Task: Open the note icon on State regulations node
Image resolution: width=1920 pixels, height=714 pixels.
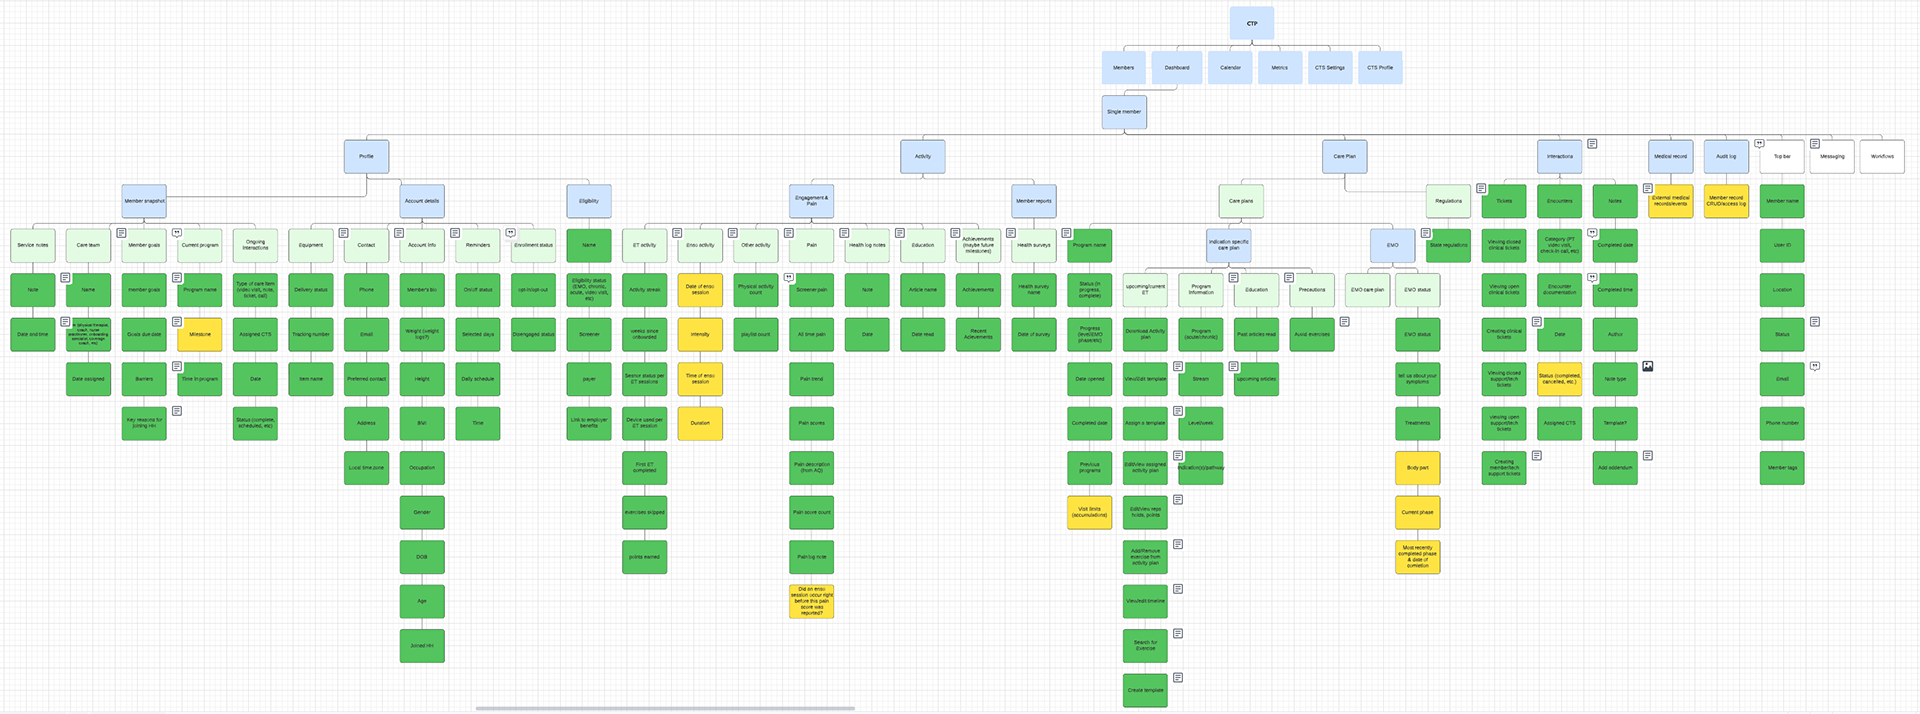Action: click(x=1425, y=233)
